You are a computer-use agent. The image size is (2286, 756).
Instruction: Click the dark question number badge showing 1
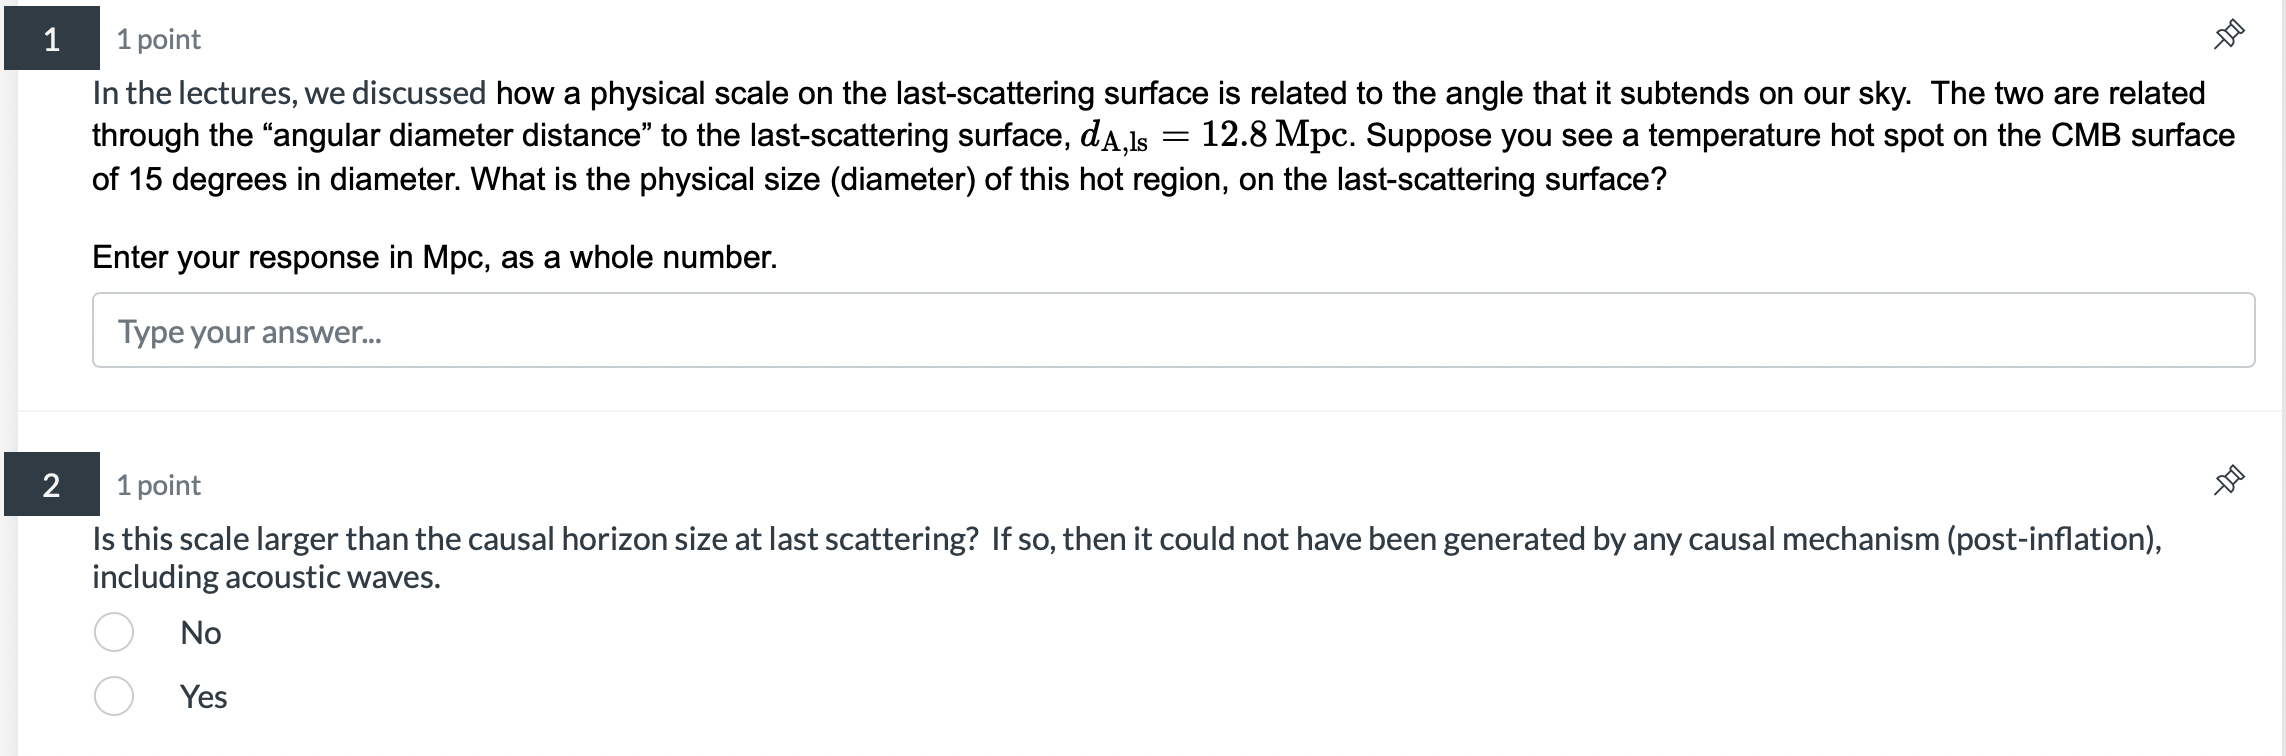pos(50,39)
